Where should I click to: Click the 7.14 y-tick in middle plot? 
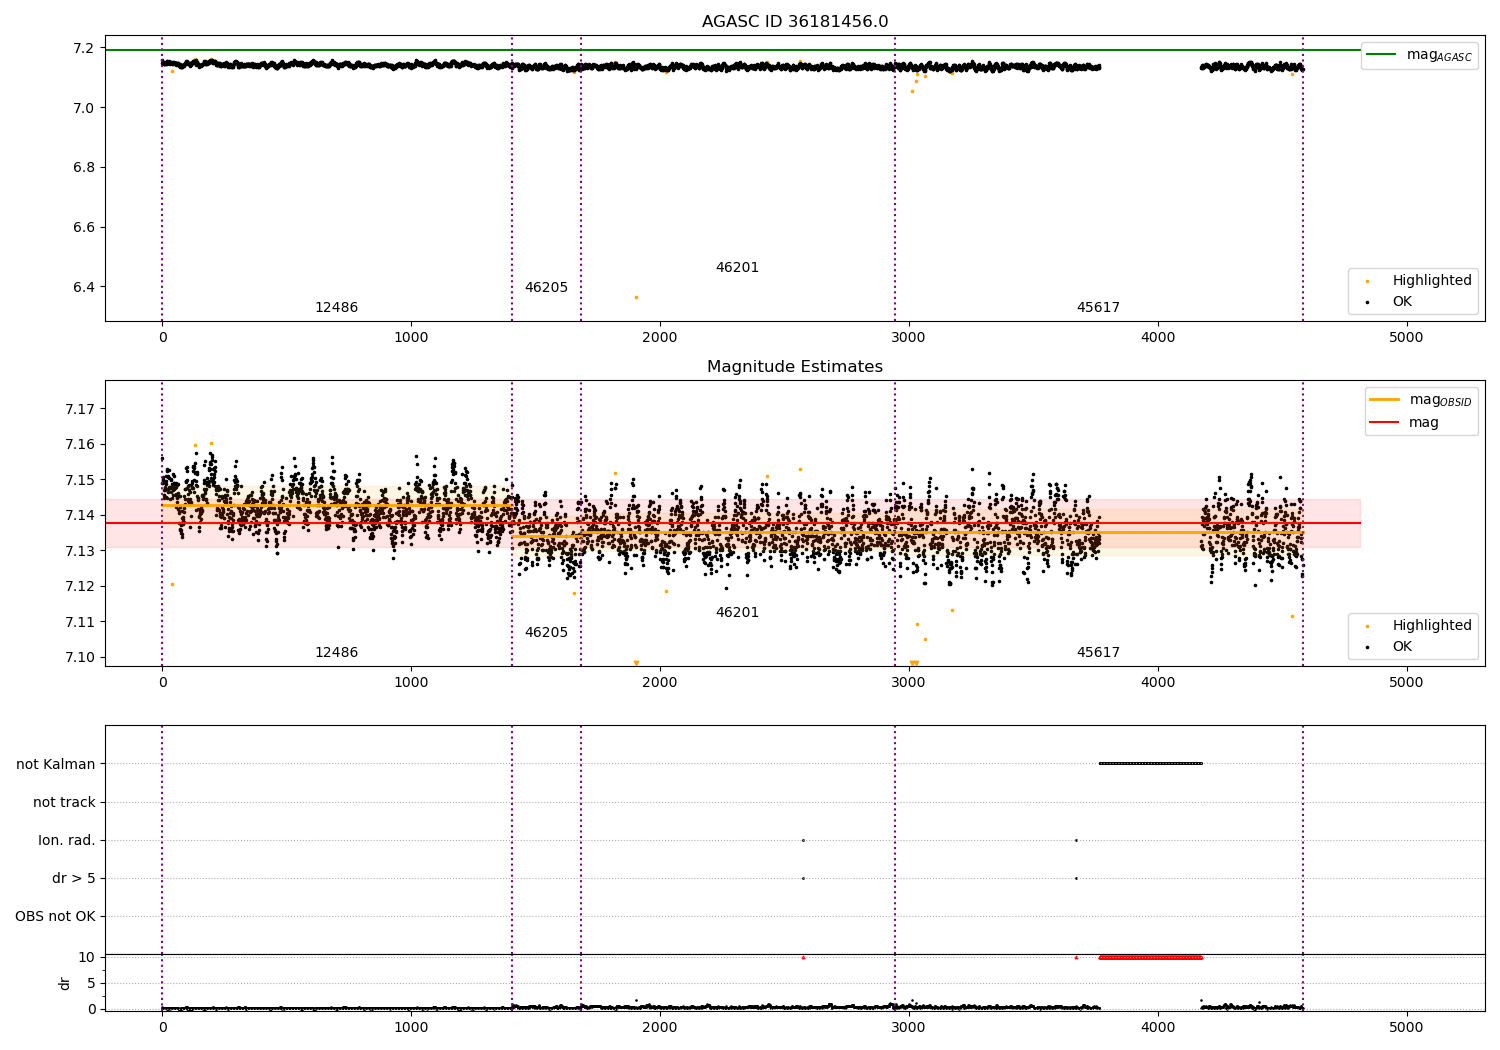pyautogui.click(x=80, y=516)
